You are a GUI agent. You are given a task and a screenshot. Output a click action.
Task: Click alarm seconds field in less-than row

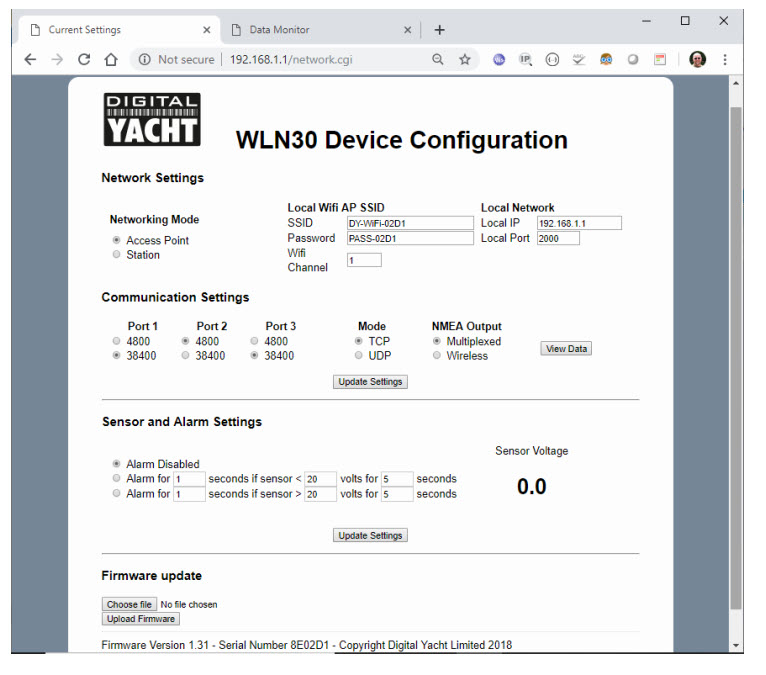[x=190, y=479]
